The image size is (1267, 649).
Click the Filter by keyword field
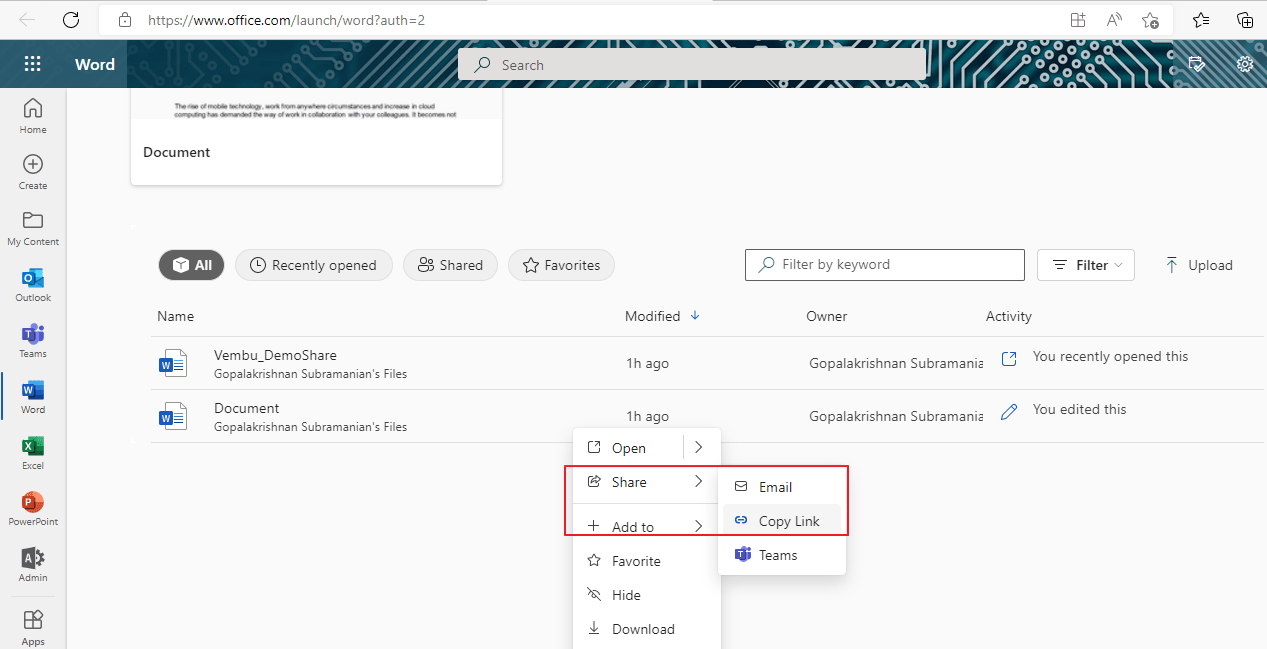[885, 265]
